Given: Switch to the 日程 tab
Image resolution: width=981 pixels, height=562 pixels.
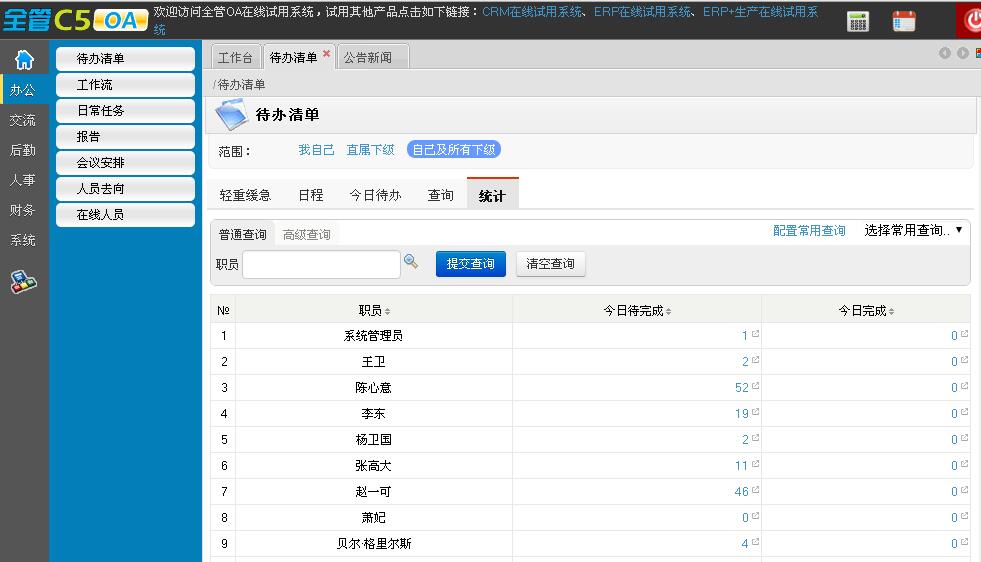Looking at the screenshot, I should (311, 195).
